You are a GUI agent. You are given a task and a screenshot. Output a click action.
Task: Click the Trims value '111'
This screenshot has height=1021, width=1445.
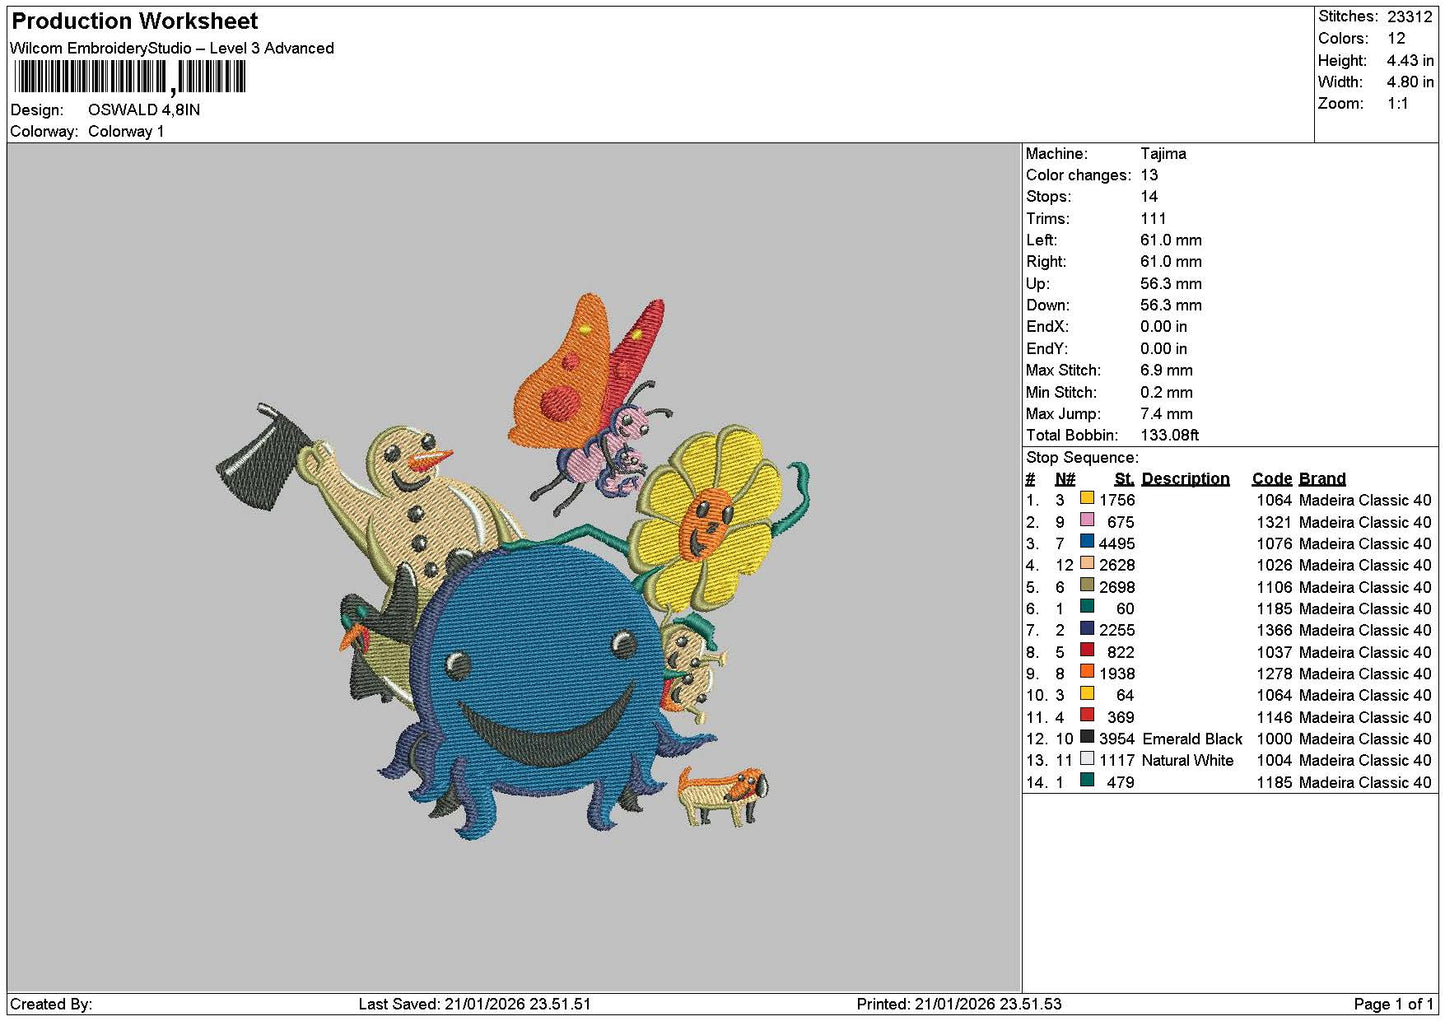[1153, 219]
